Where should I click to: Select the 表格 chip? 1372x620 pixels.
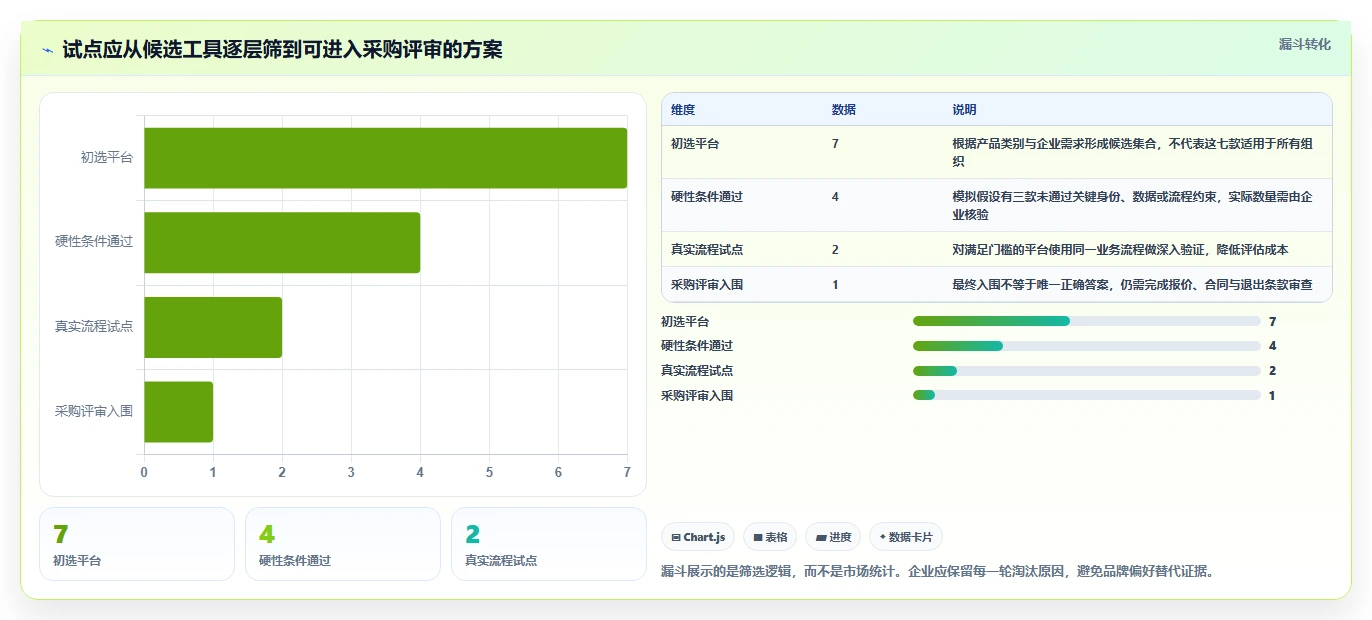point(770,537)
